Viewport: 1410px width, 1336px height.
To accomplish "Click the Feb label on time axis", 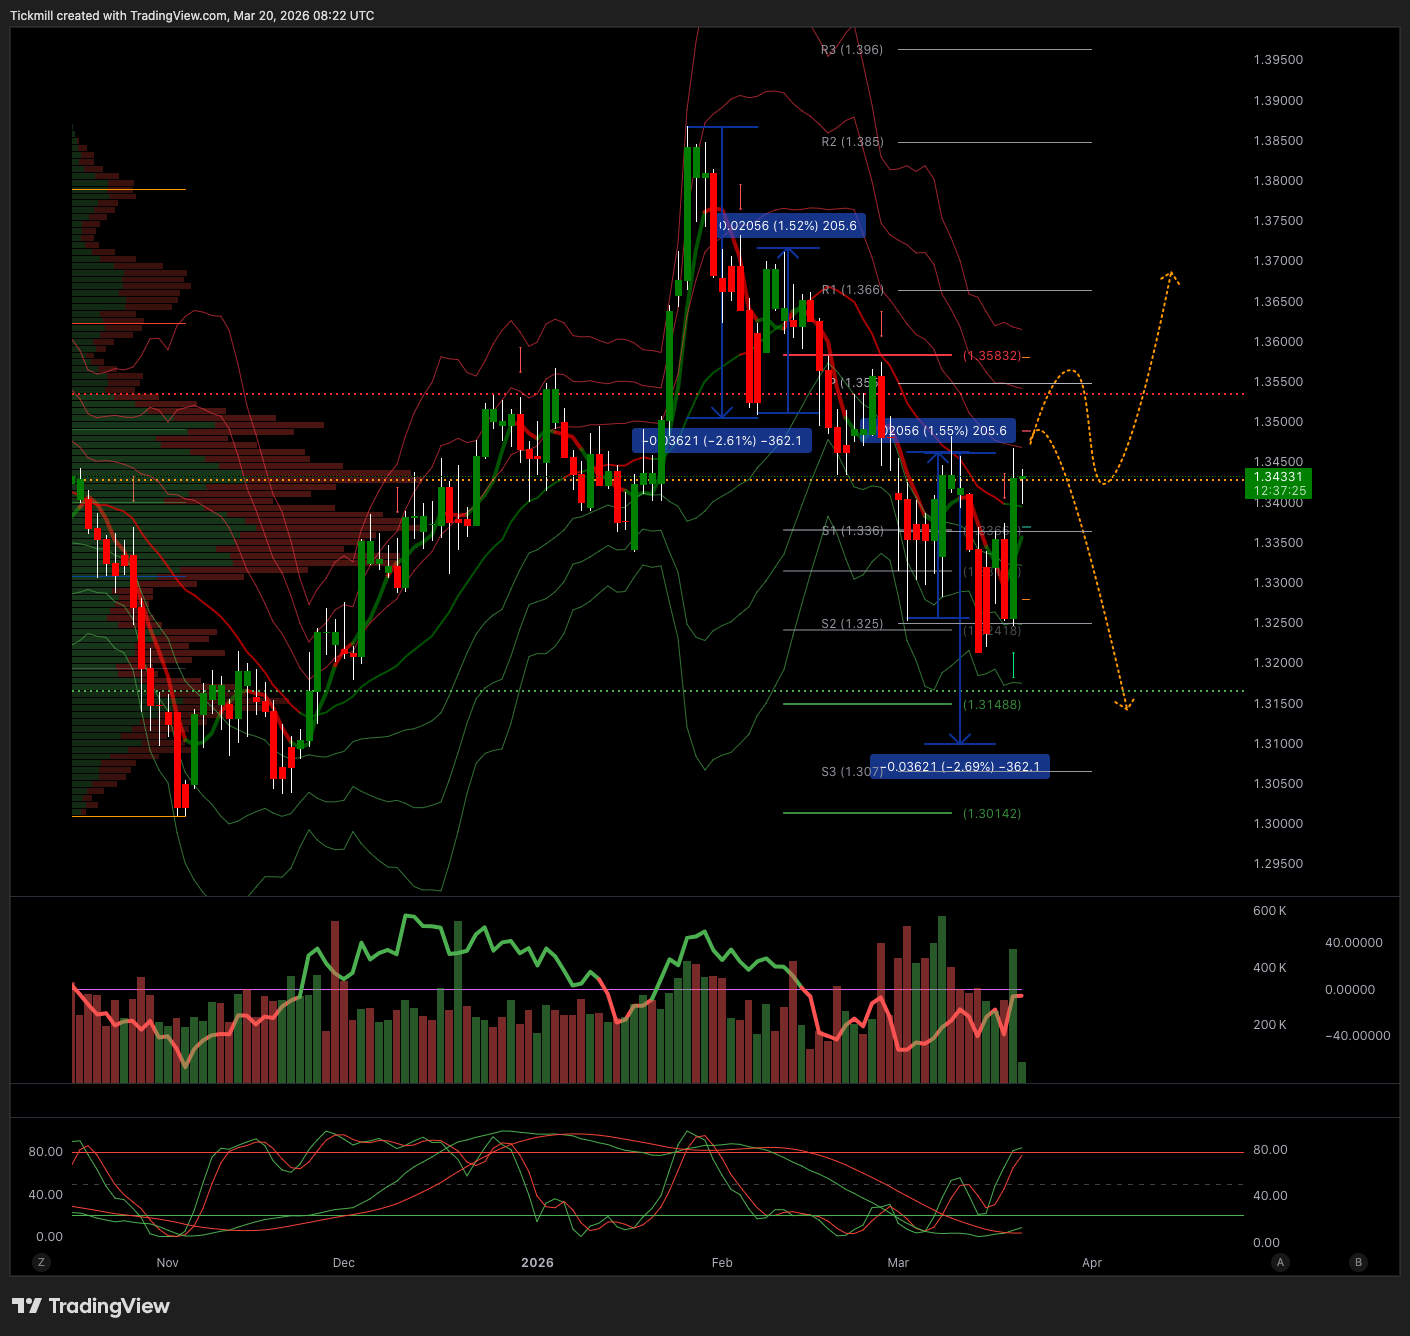I will (722, 1263).
